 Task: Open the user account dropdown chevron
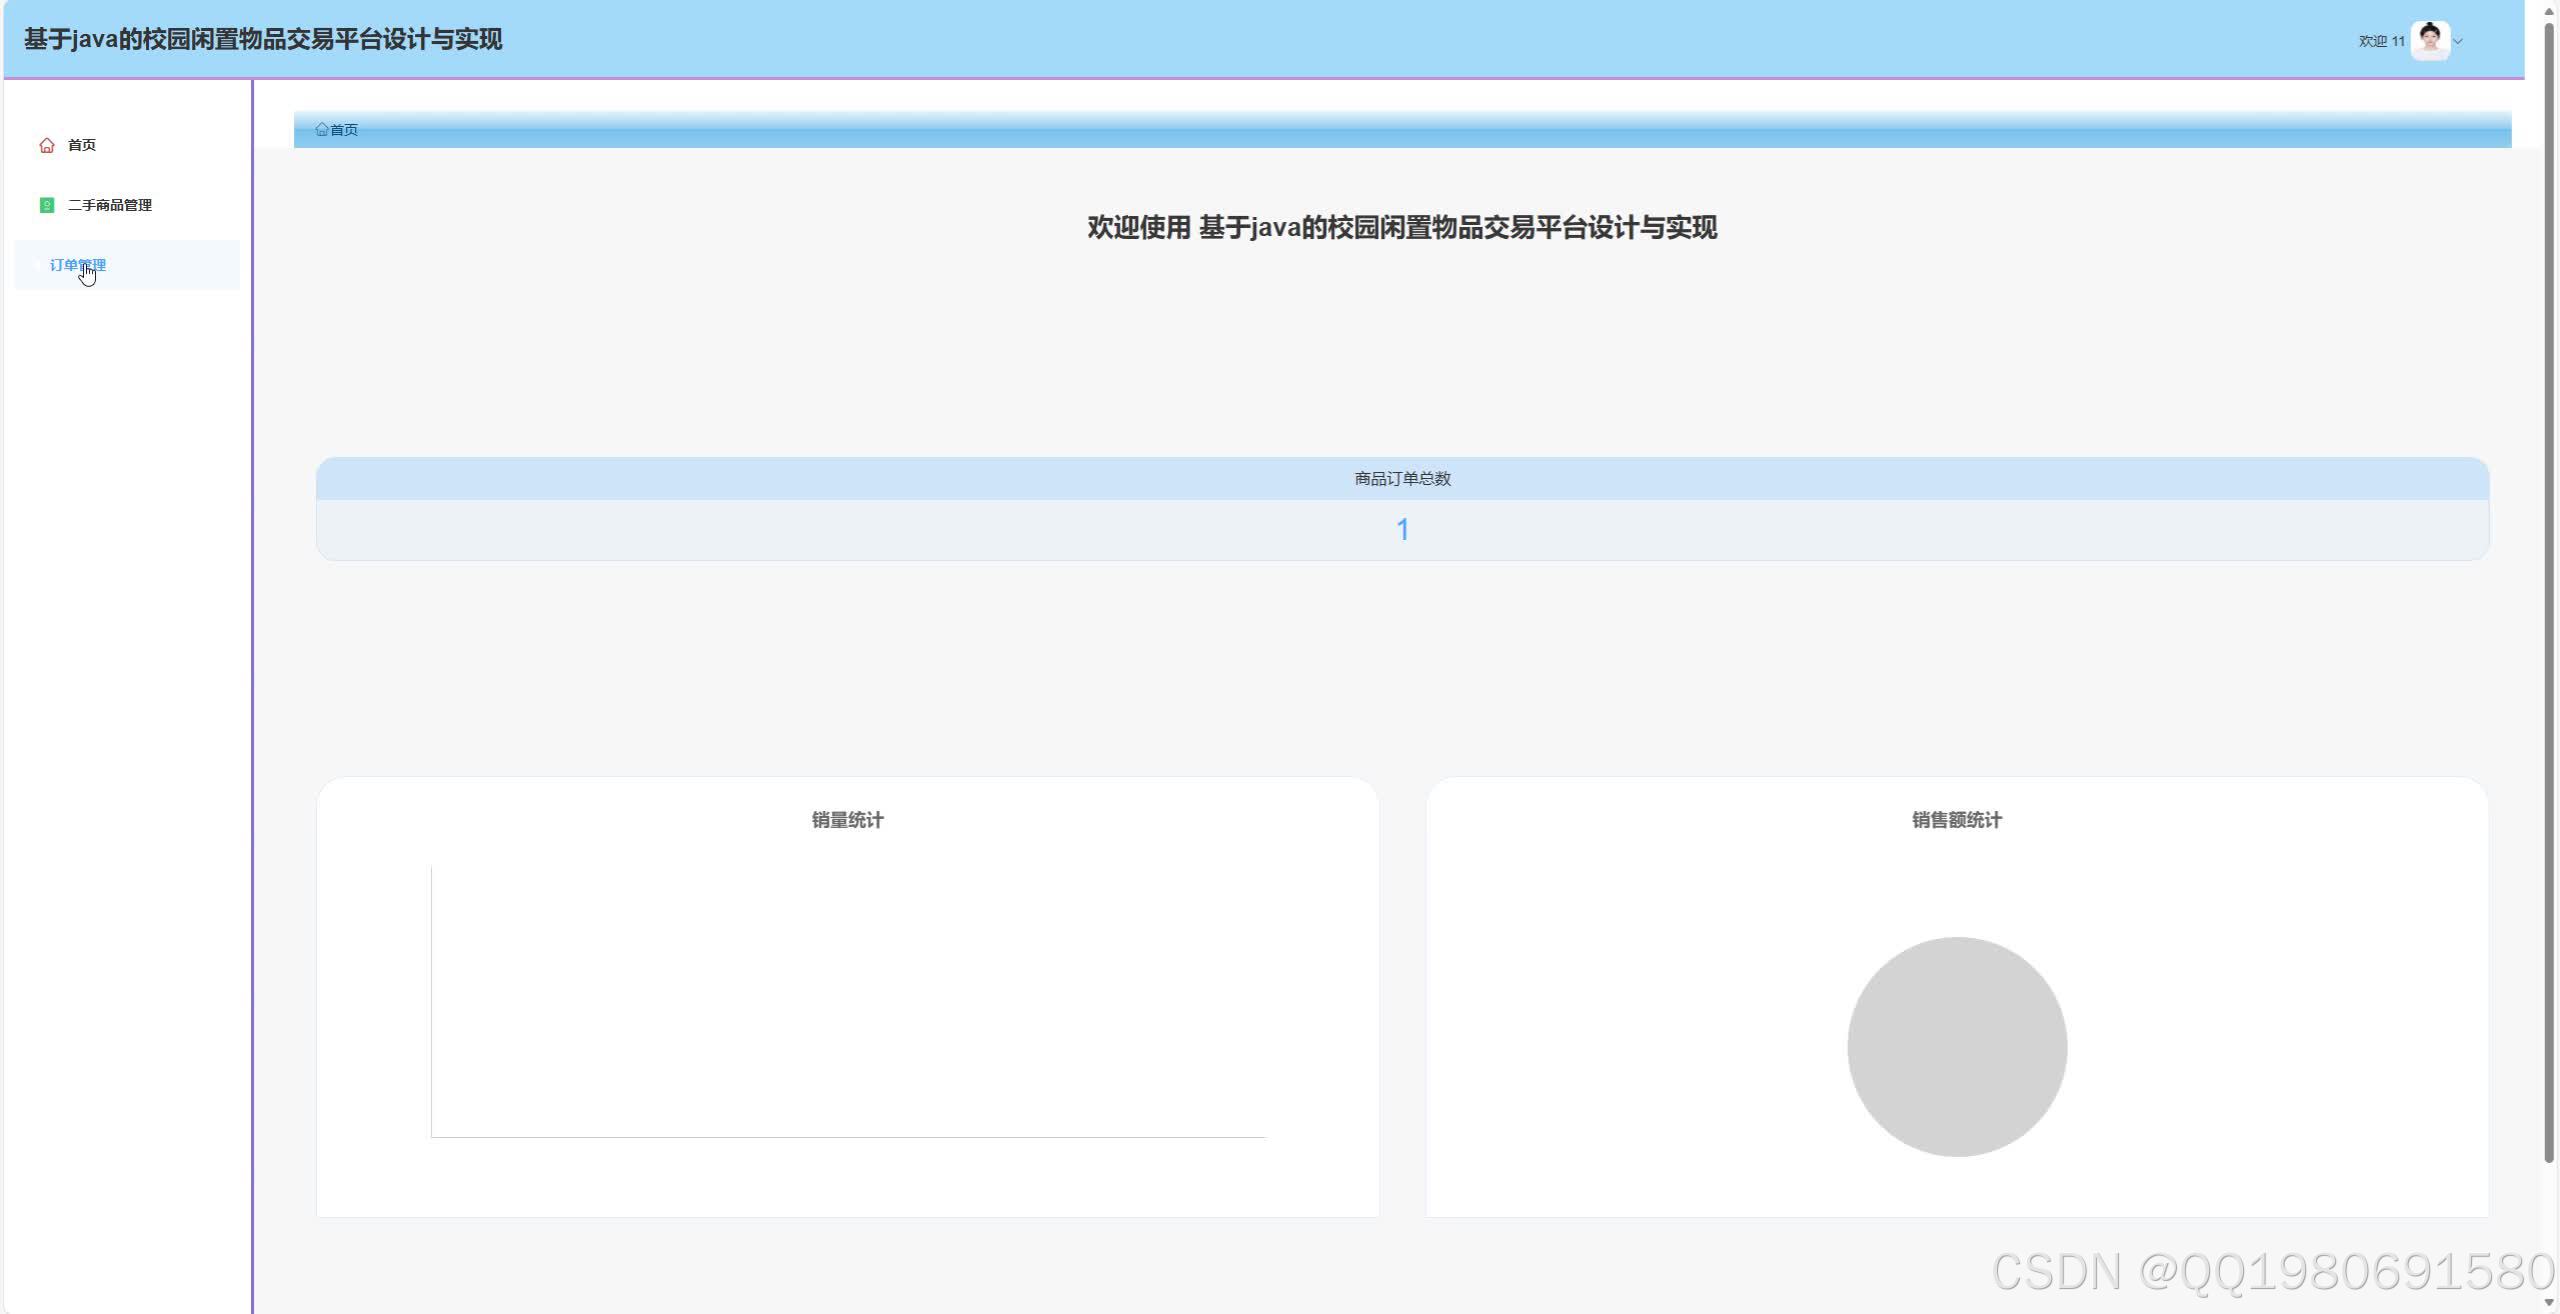coord(2457,41)
